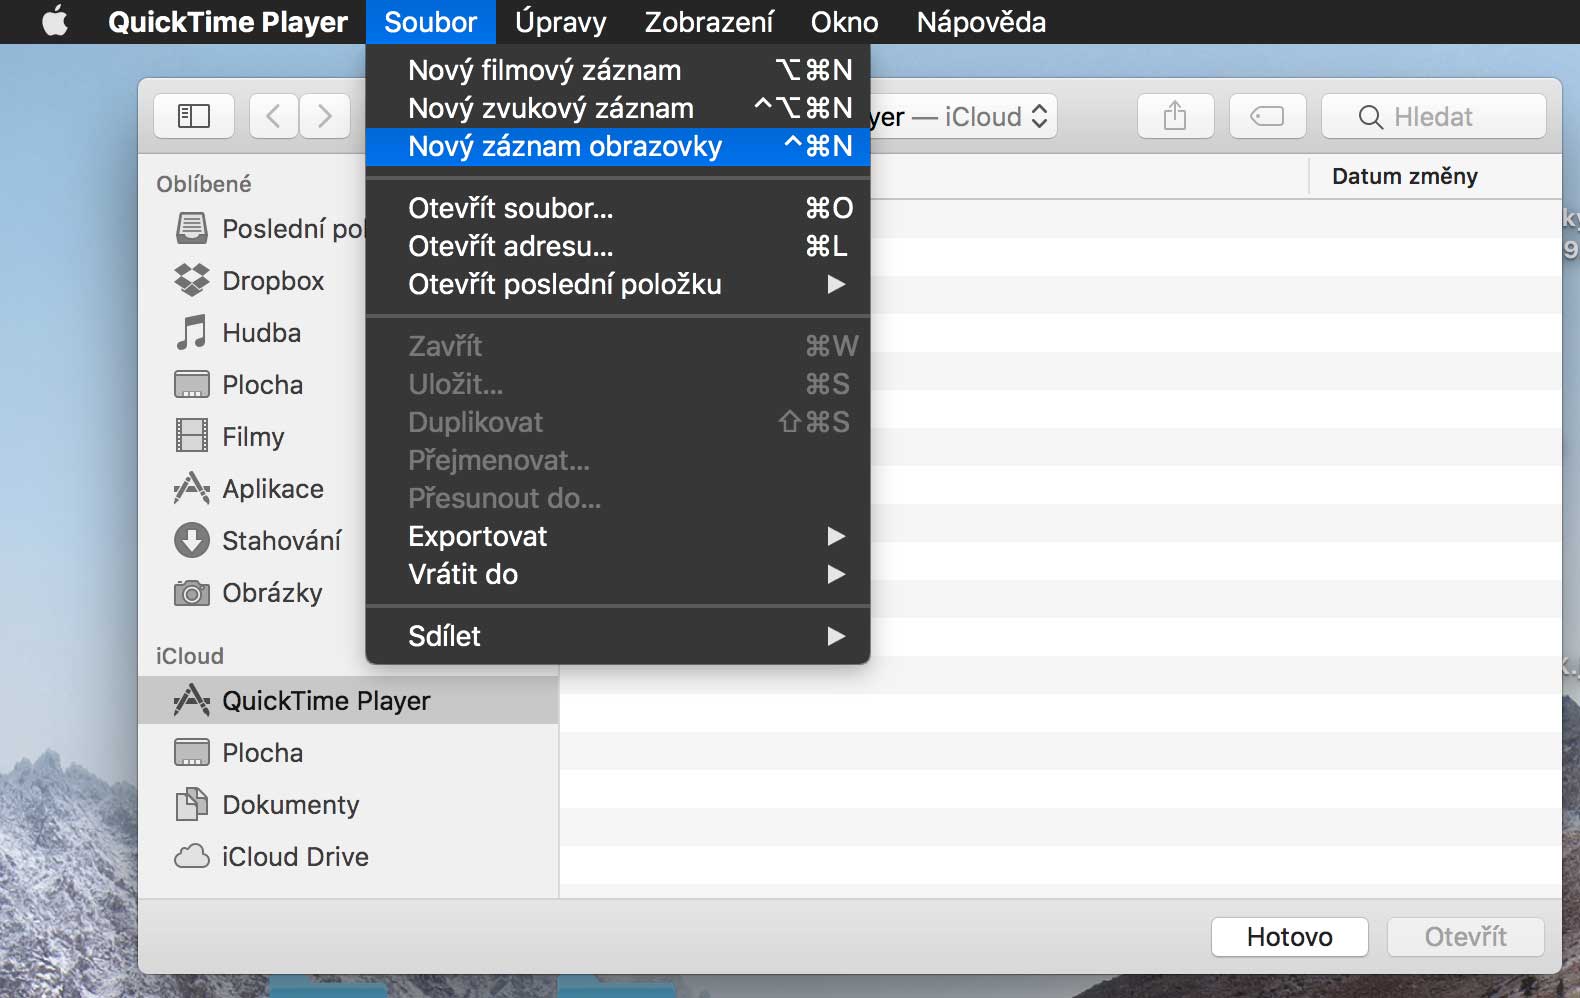Open the location popup showing iCloud
The width and height of the screenshot is (1580, 998).
click(x=963, y=117)
